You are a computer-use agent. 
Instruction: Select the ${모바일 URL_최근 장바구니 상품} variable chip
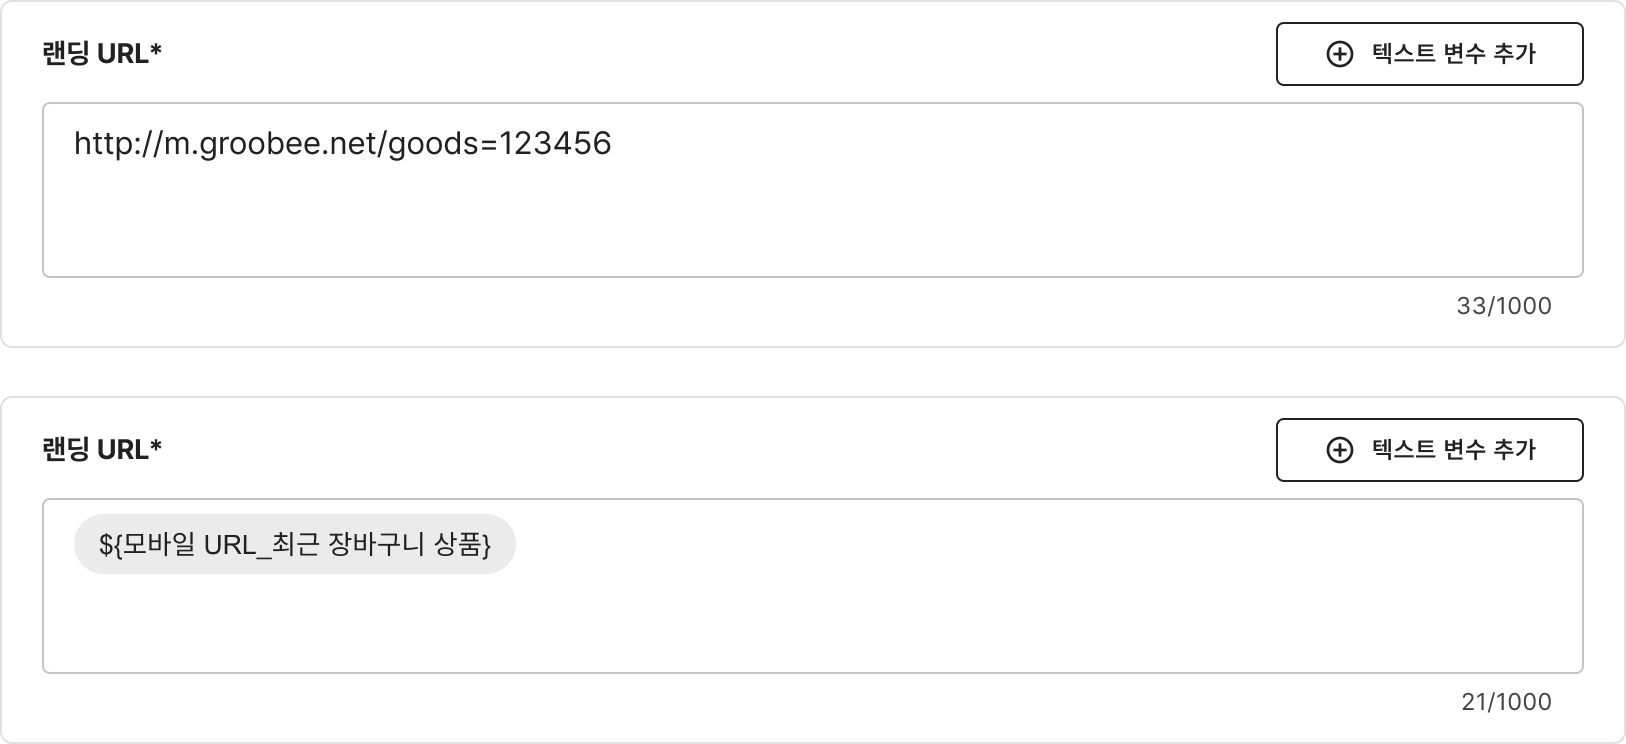point(294,545)
